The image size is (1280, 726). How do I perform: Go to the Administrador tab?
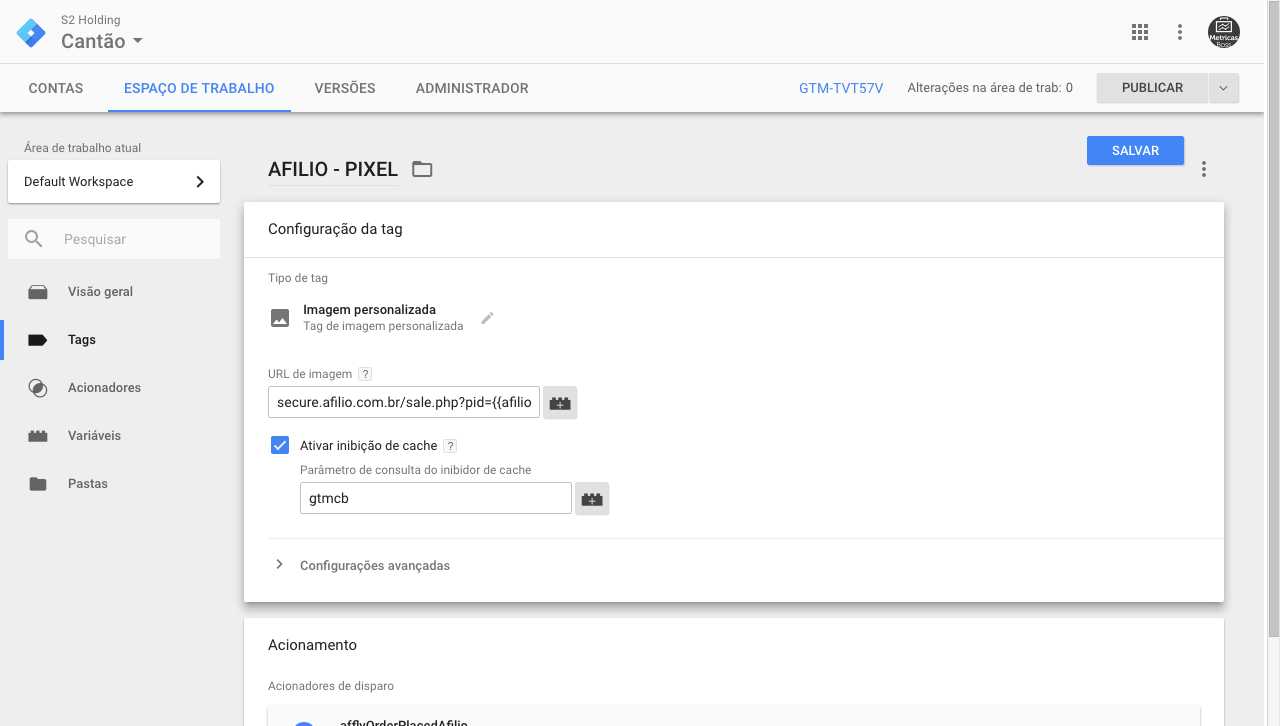472,88
